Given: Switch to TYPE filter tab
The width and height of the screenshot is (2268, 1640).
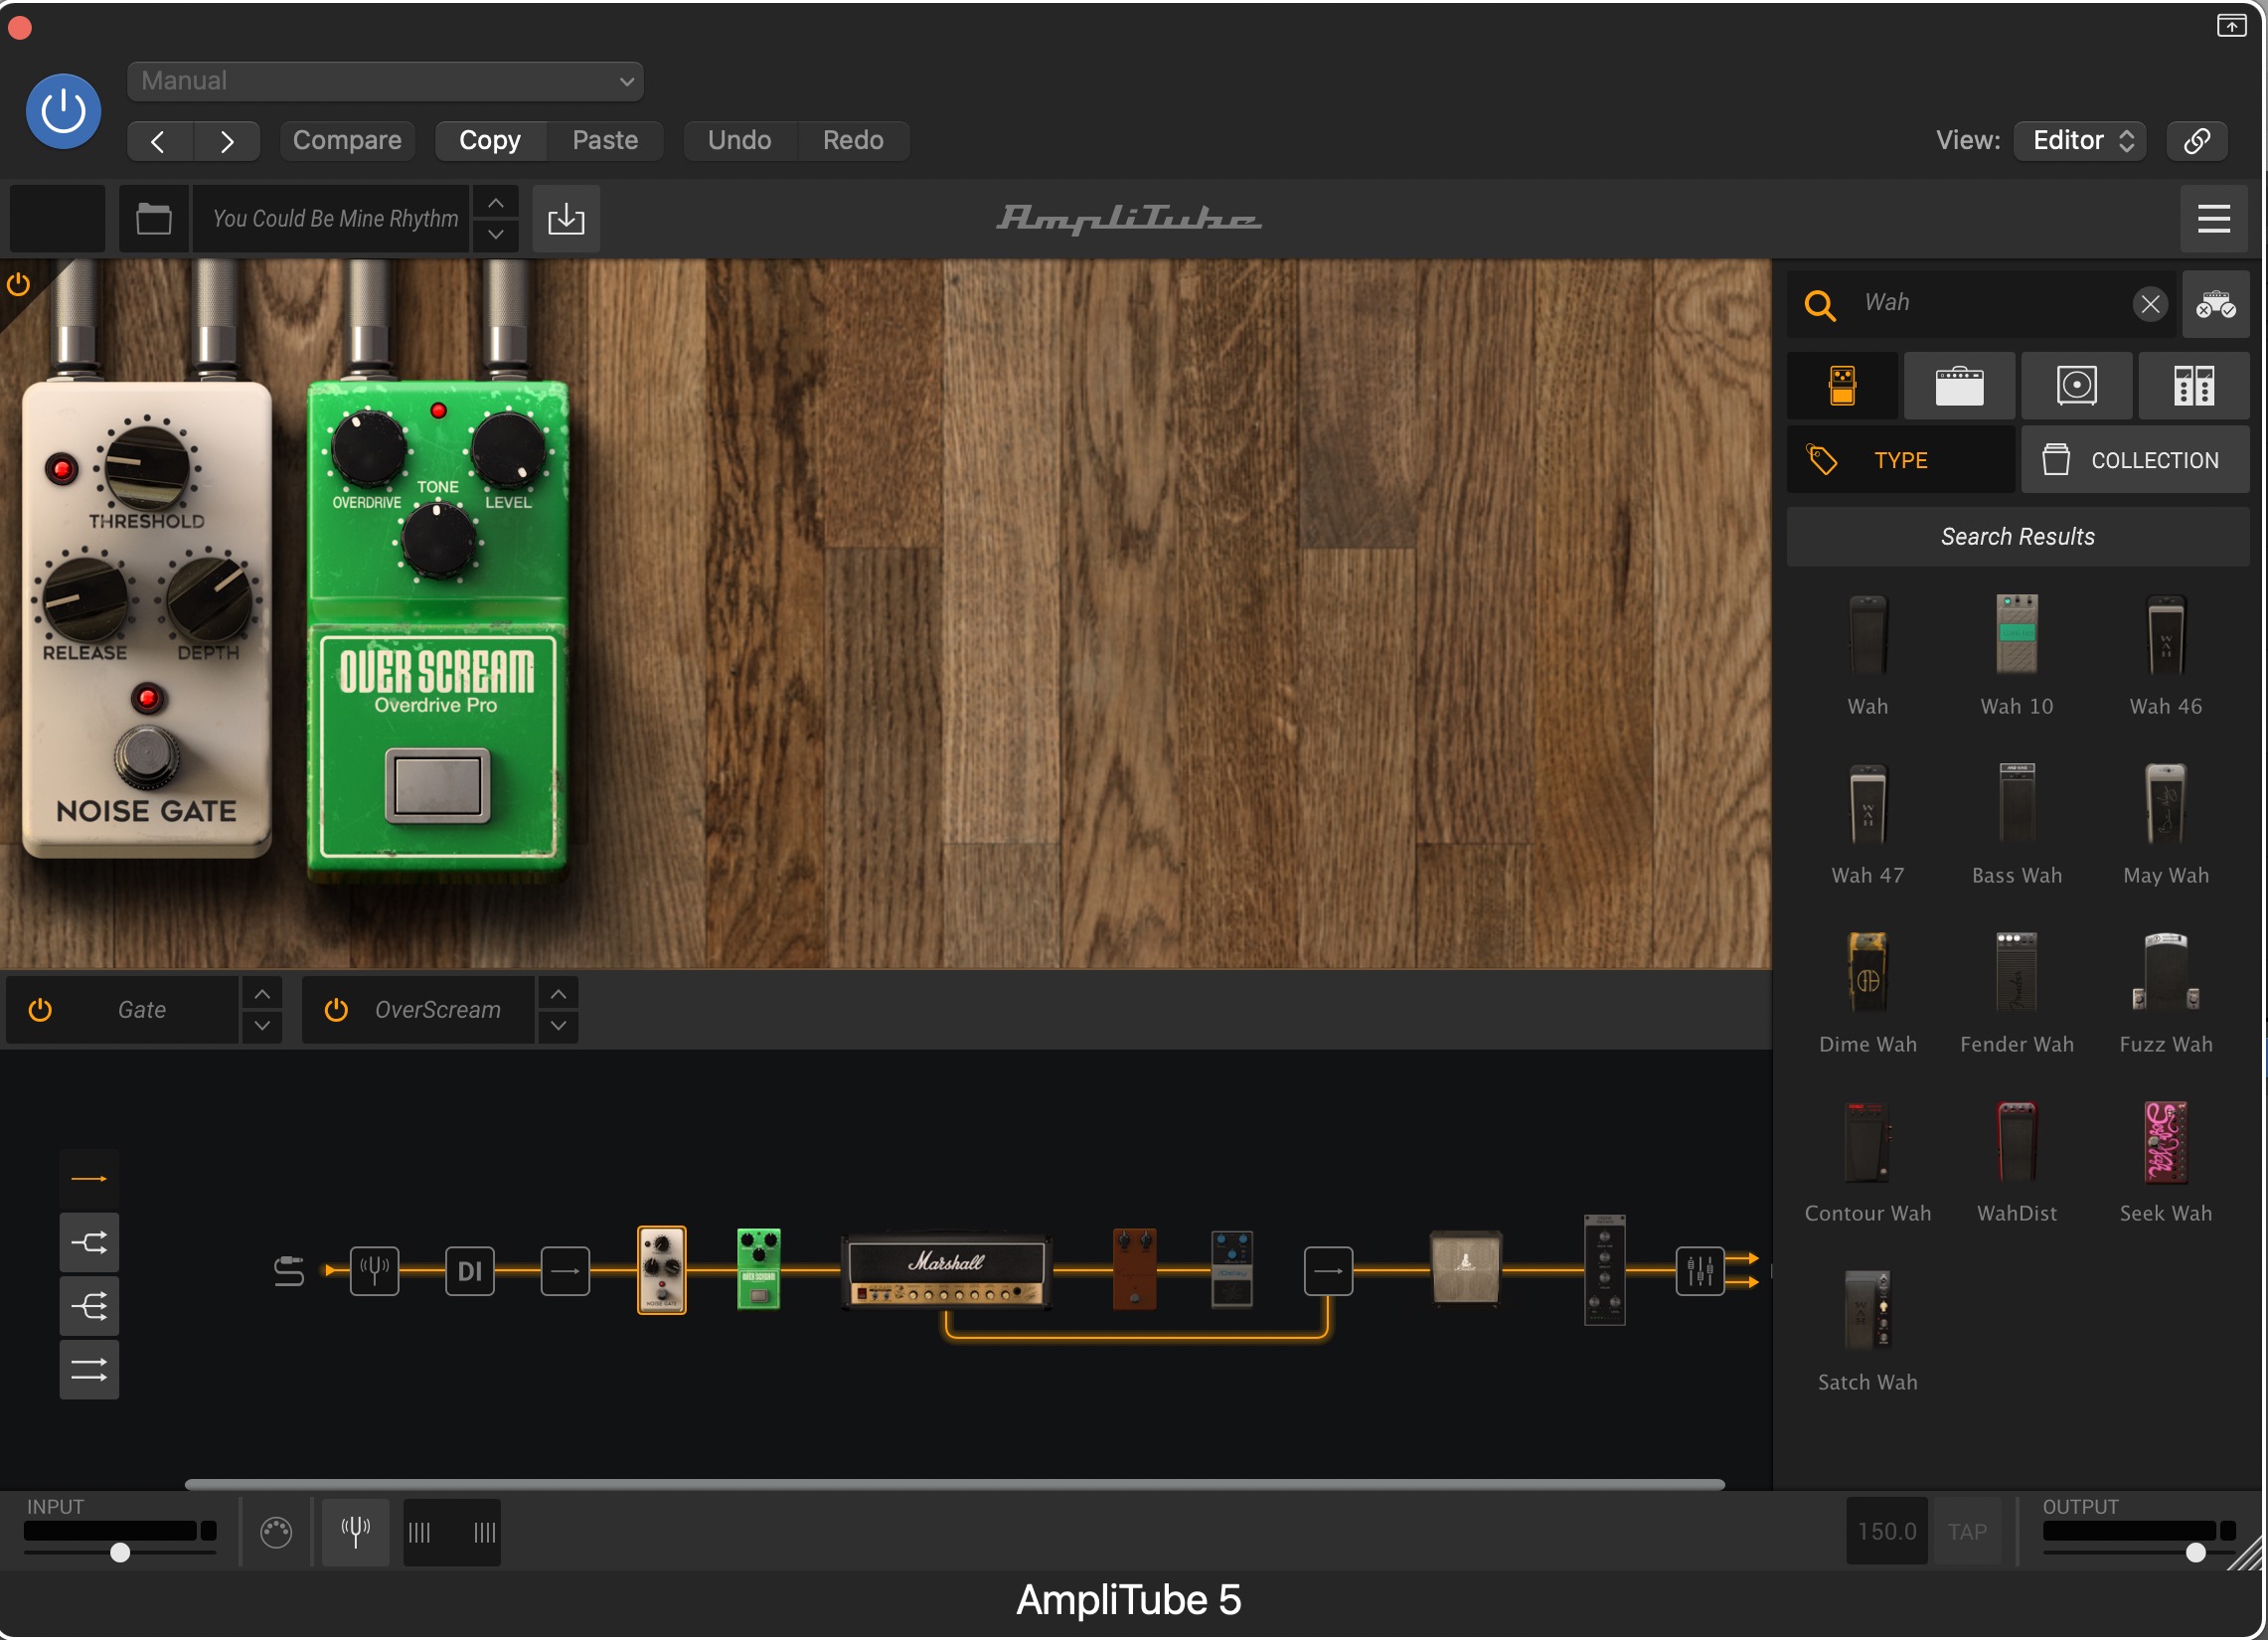Looking at the screenshot, I should click(x=1901, y=460).
